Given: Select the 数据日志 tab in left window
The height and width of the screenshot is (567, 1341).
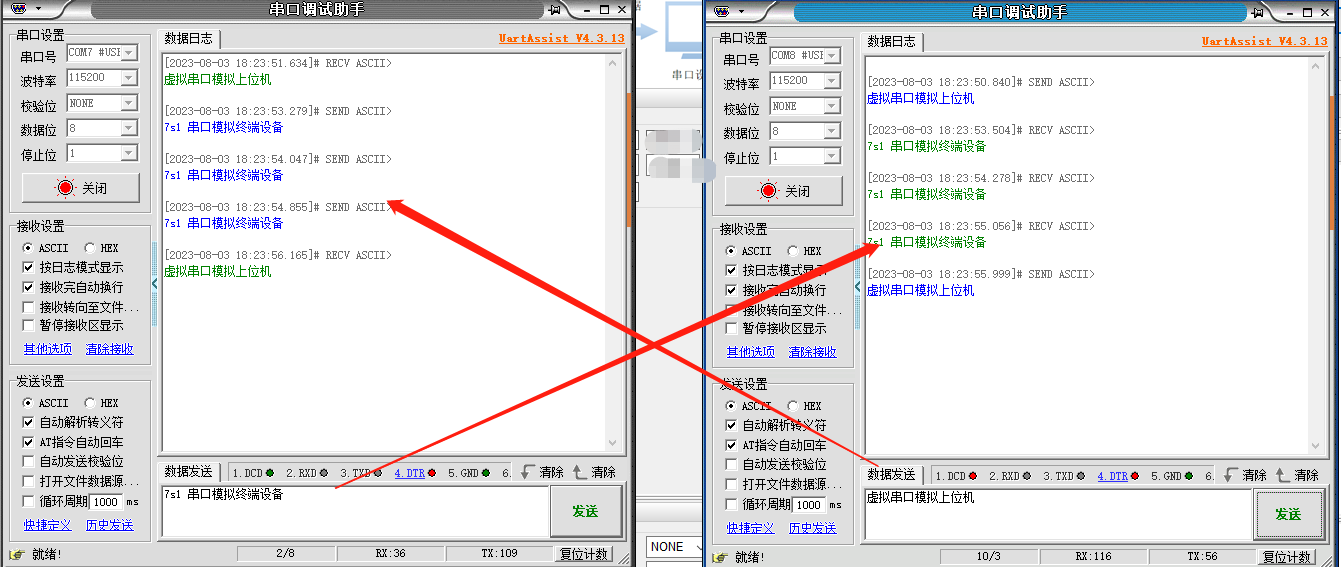Looking at the screenshot, I should [189, 39].
